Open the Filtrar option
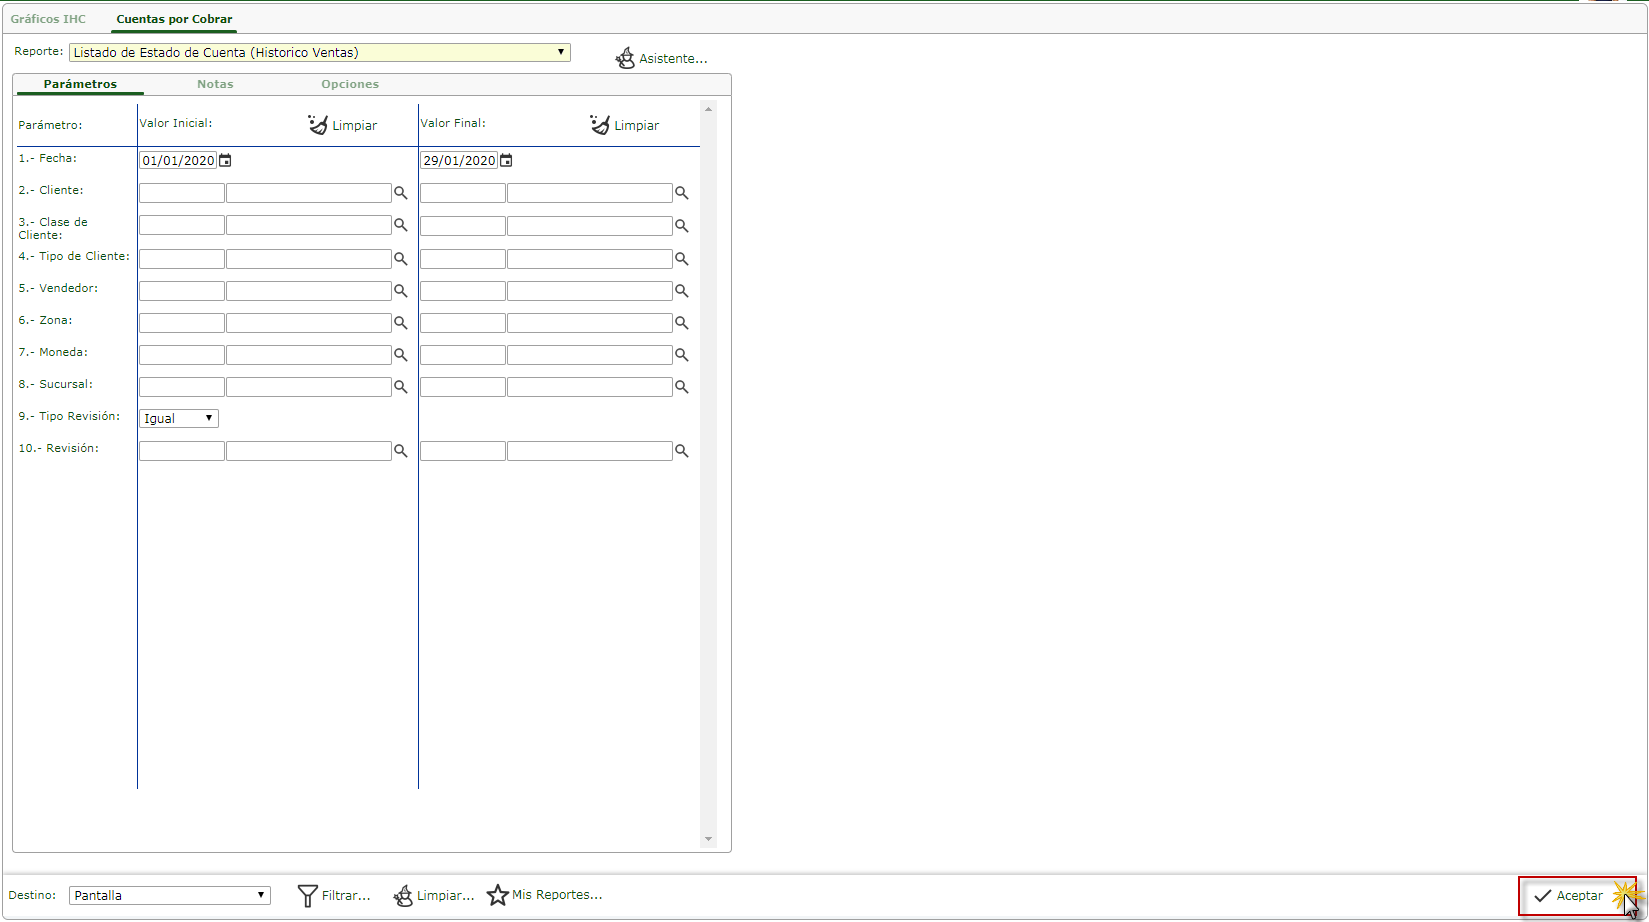This screenshot has height=922, width=1649. click(334, 895)
